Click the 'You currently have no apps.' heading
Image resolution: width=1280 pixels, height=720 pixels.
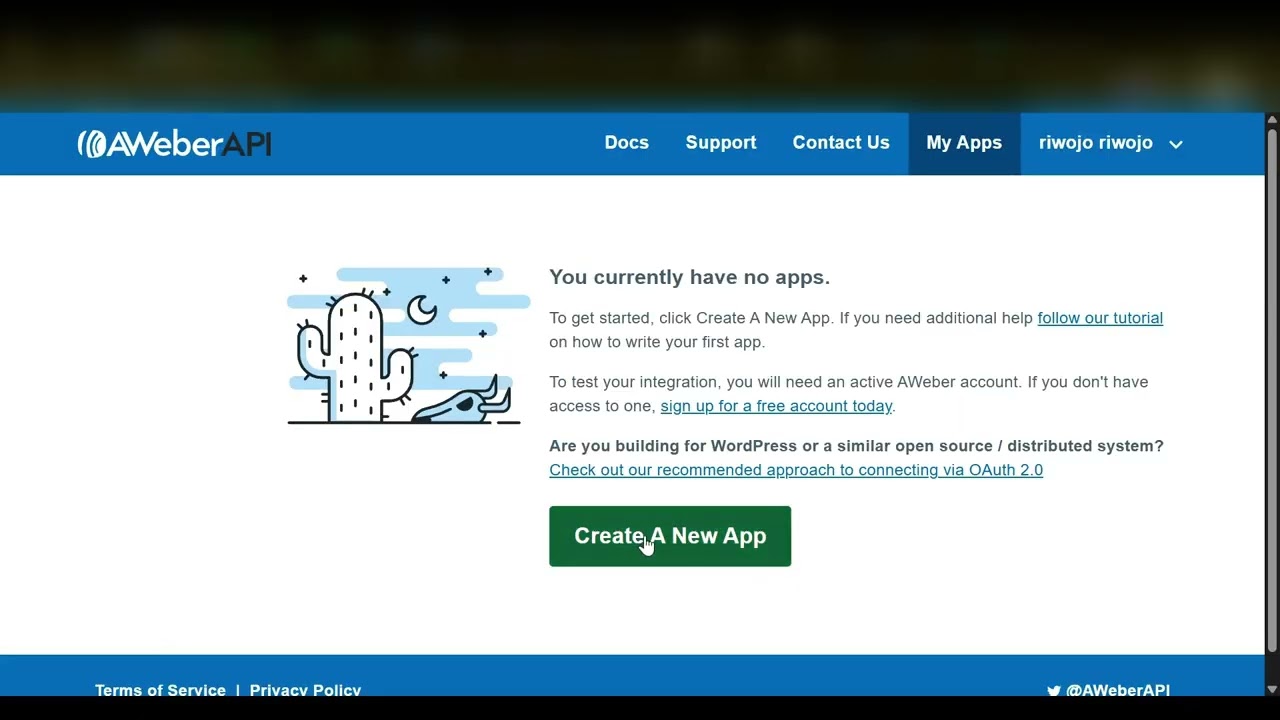click(x=689, y=277)
